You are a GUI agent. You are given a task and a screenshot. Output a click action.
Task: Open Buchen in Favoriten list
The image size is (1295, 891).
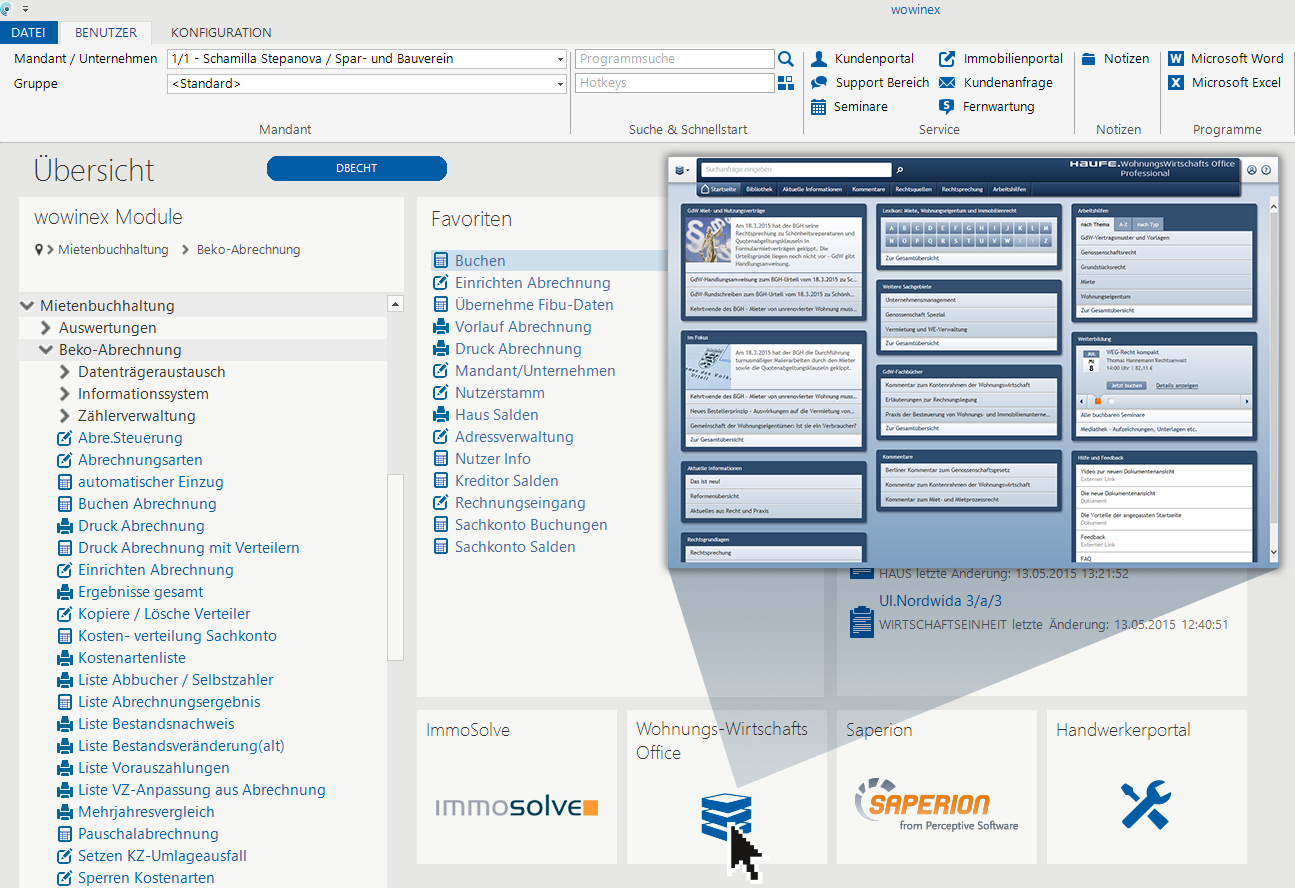point(480,261)
